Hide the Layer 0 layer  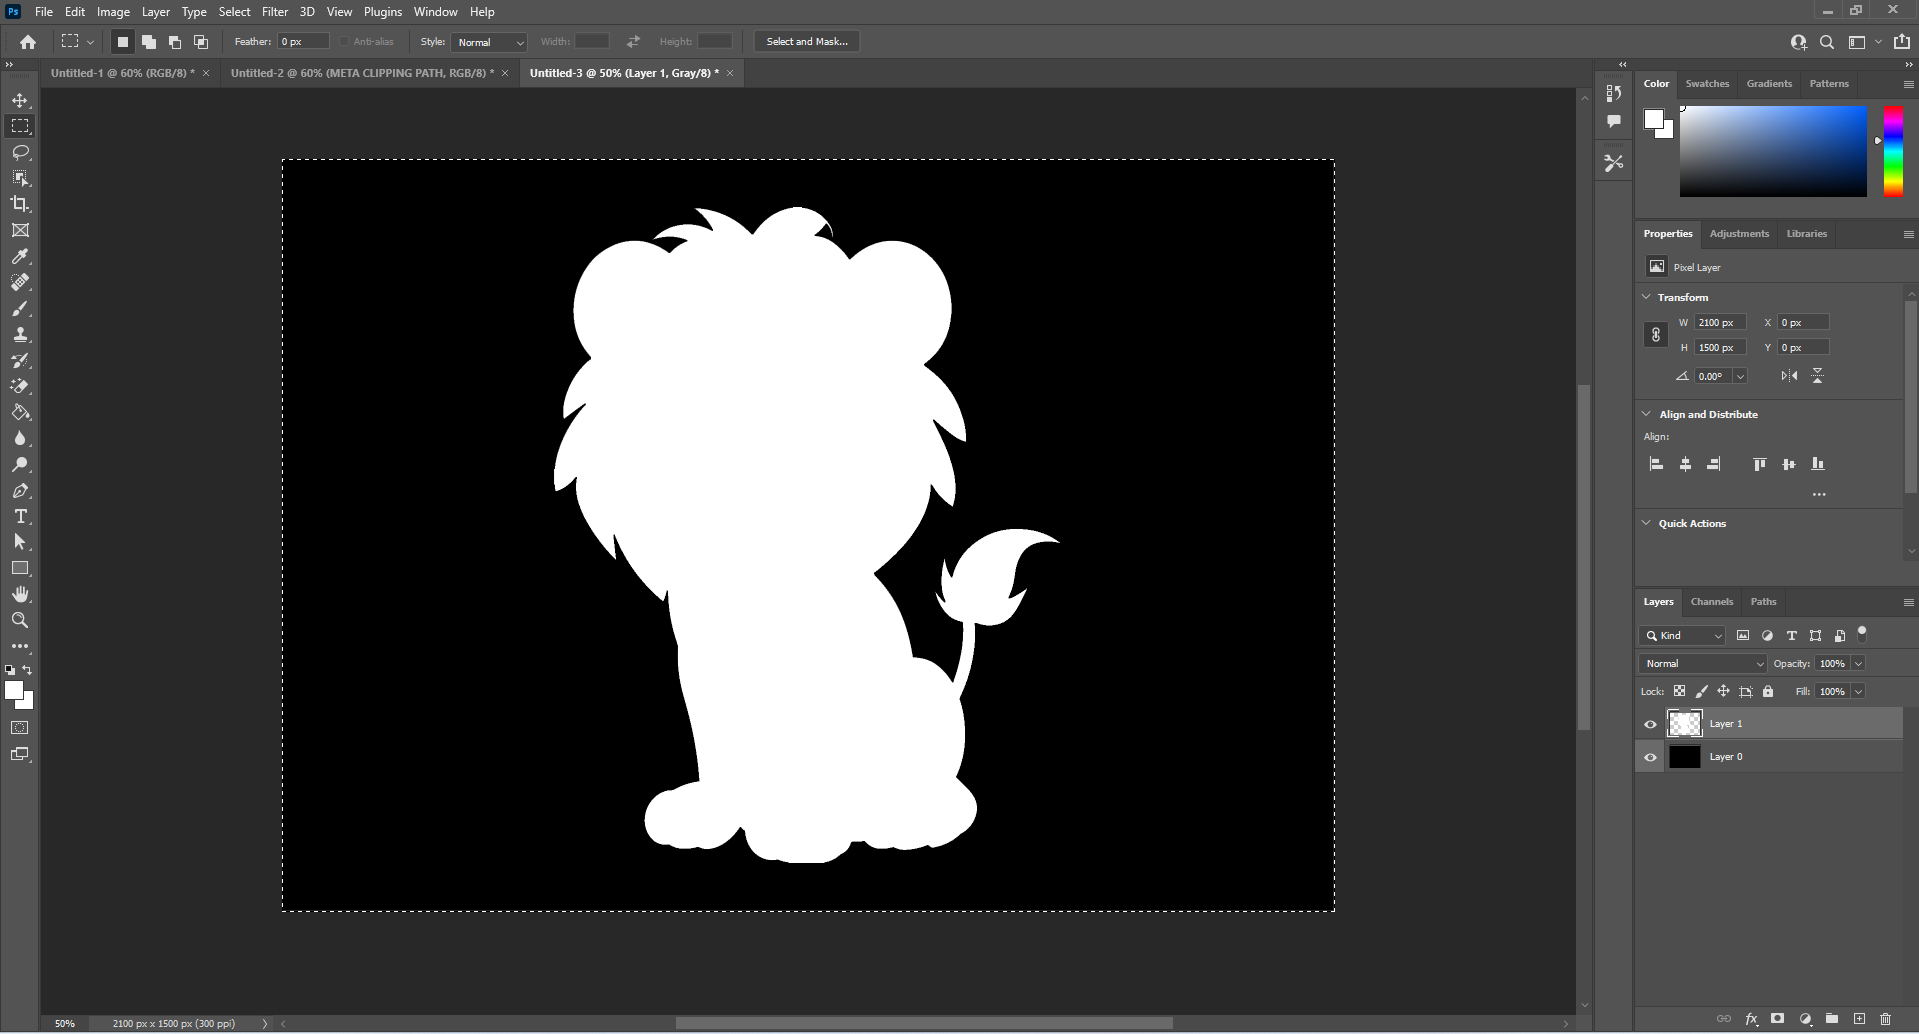tap(1650, 757)
